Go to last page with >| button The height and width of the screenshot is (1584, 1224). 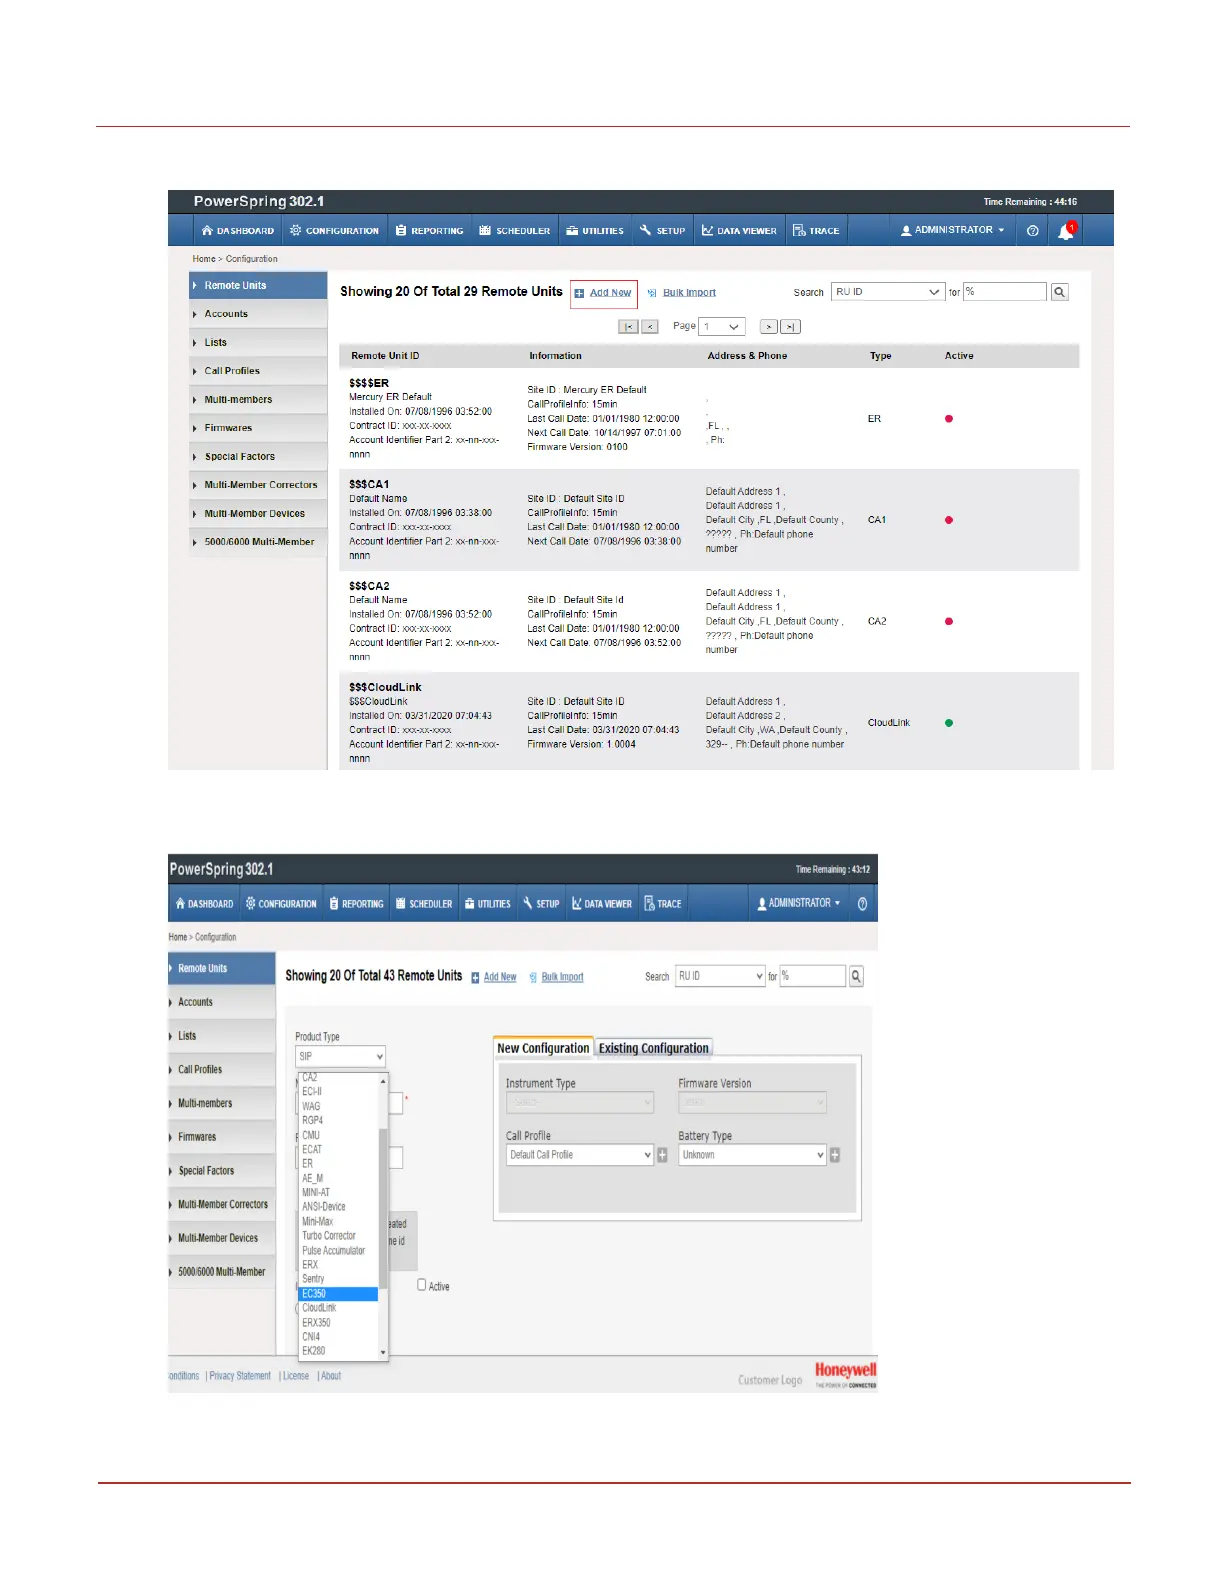coord(791,327)
